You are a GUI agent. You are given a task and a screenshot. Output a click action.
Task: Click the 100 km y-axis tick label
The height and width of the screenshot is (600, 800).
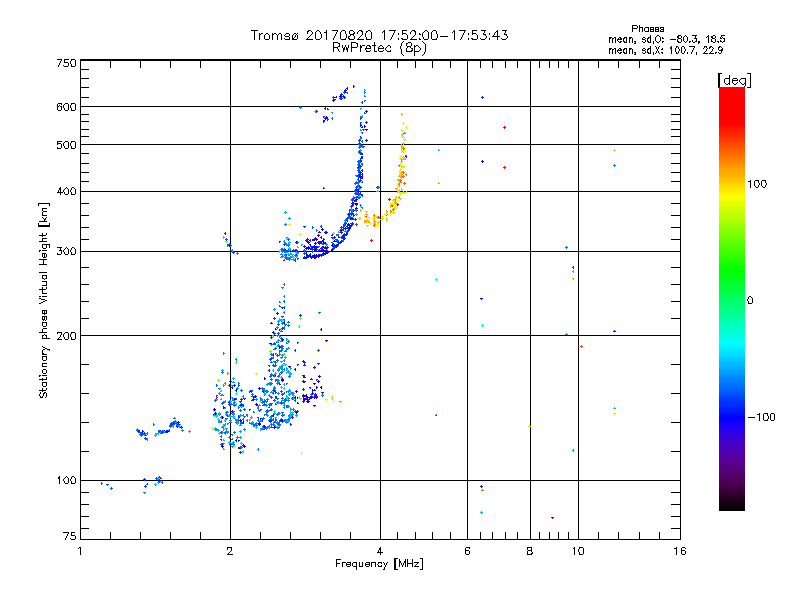[x=66, y=480]
